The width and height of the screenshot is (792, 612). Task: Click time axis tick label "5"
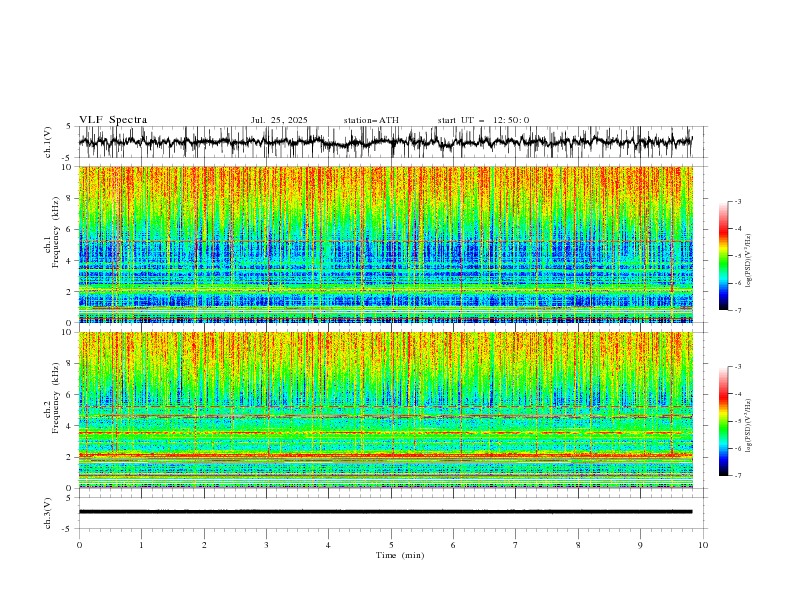pyautogui.click(x=391, y=545)
